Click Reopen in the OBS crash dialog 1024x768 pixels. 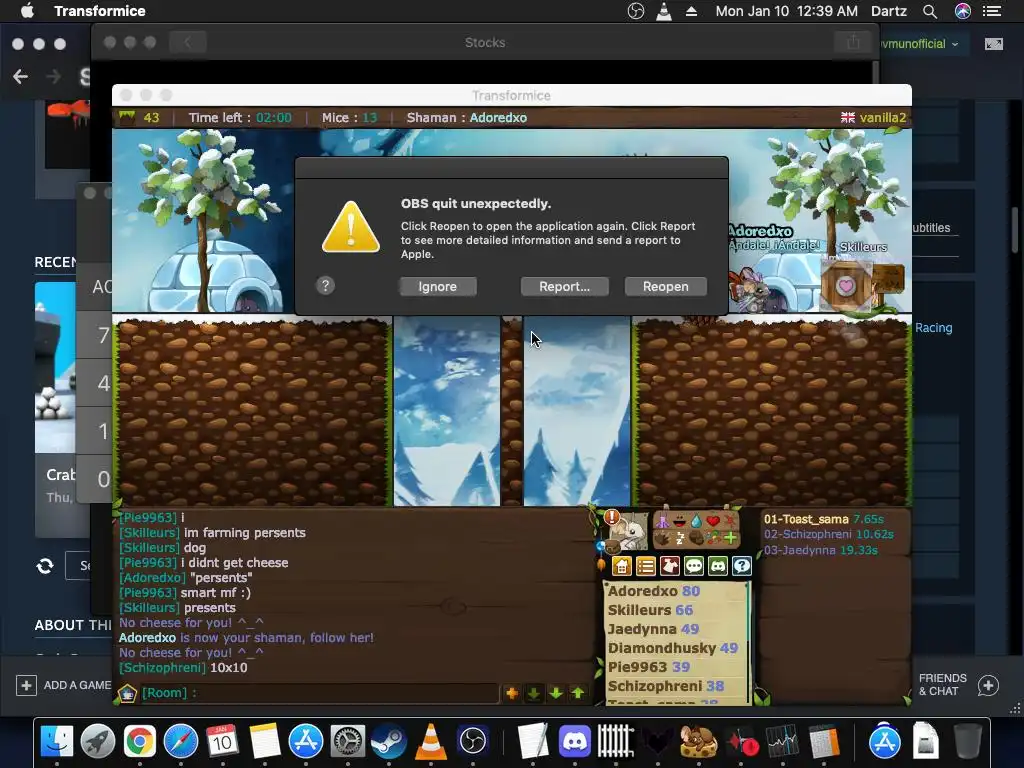665,286
